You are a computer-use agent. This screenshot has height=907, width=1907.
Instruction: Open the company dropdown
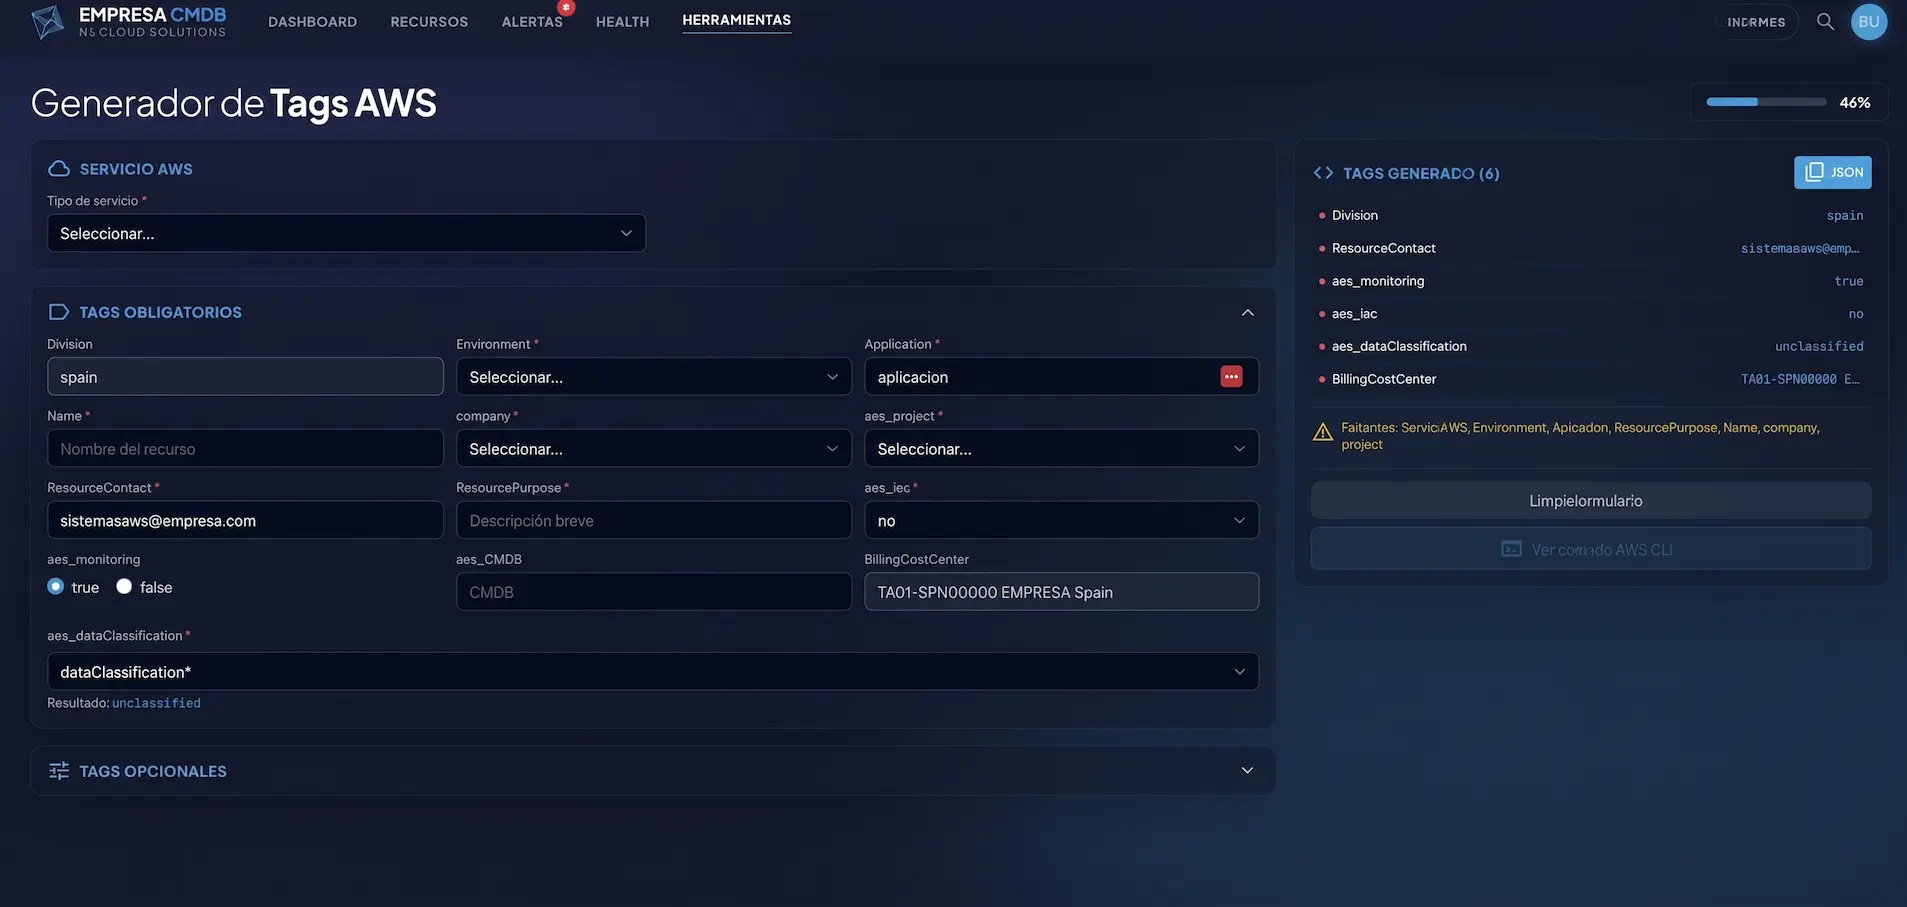[x=654, y=449]
